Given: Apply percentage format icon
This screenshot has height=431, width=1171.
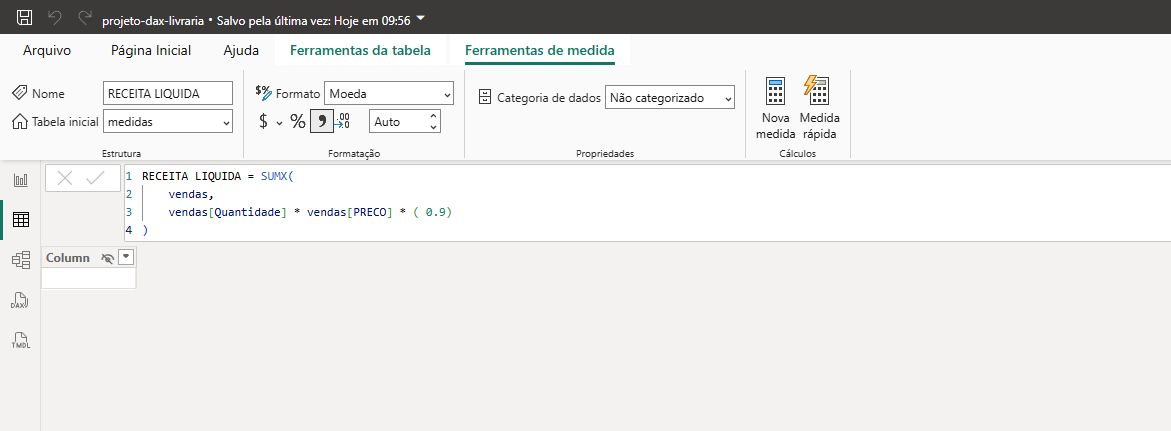Looking at the screenshot, I should (x=298, y=121).
